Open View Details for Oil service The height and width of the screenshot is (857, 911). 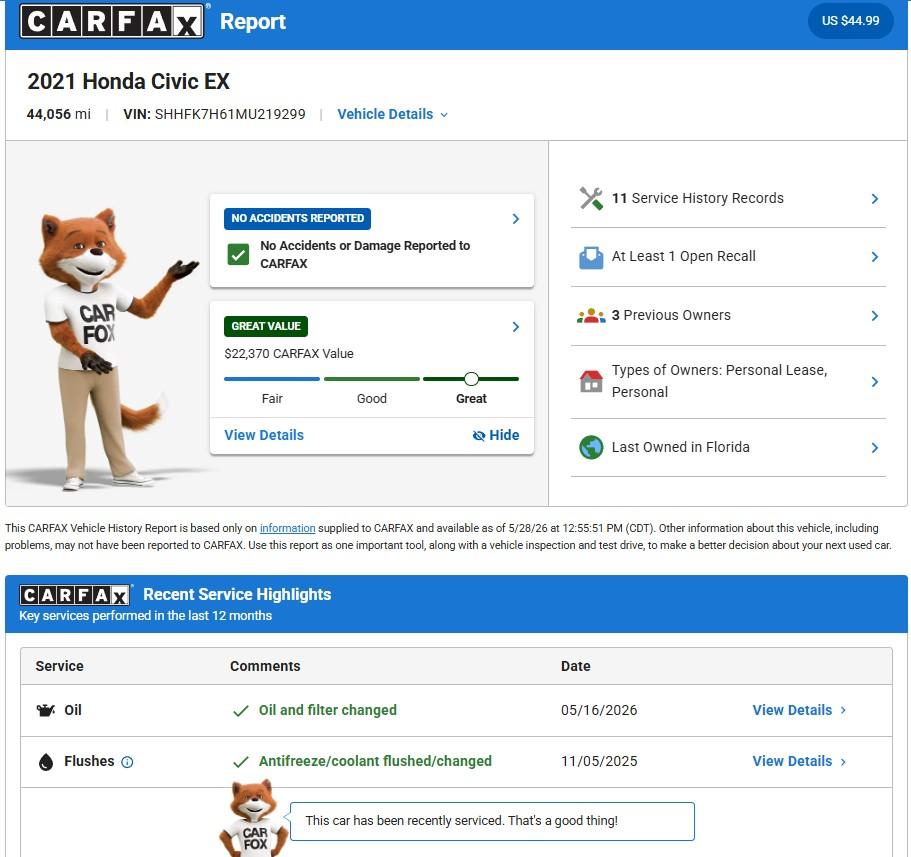(x=799, y=710)
